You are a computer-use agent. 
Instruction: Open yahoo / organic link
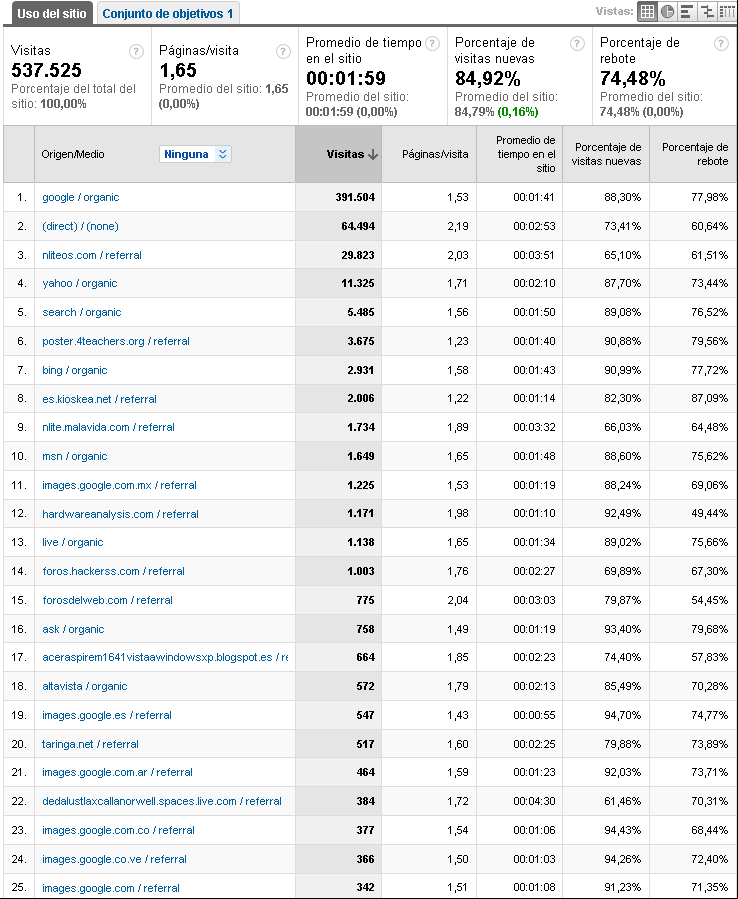[x=80, y=283]
